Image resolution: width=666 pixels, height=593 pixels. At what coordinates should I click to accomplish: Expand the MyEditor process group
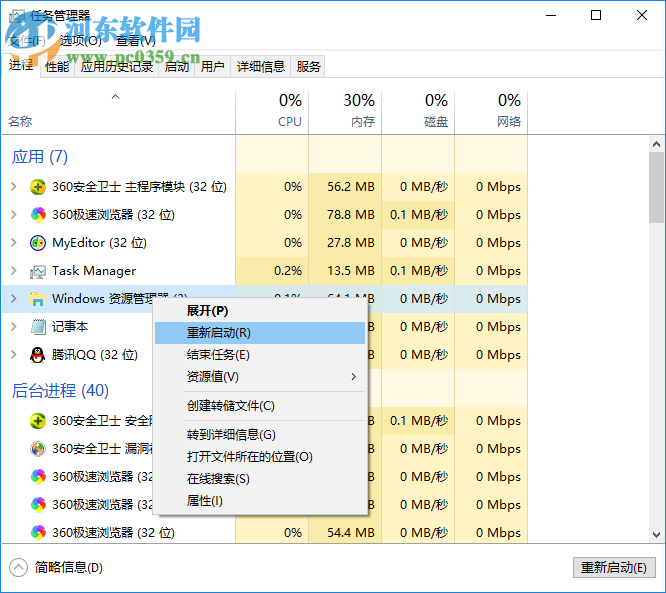pyautogui.click(x=14, y=243)
